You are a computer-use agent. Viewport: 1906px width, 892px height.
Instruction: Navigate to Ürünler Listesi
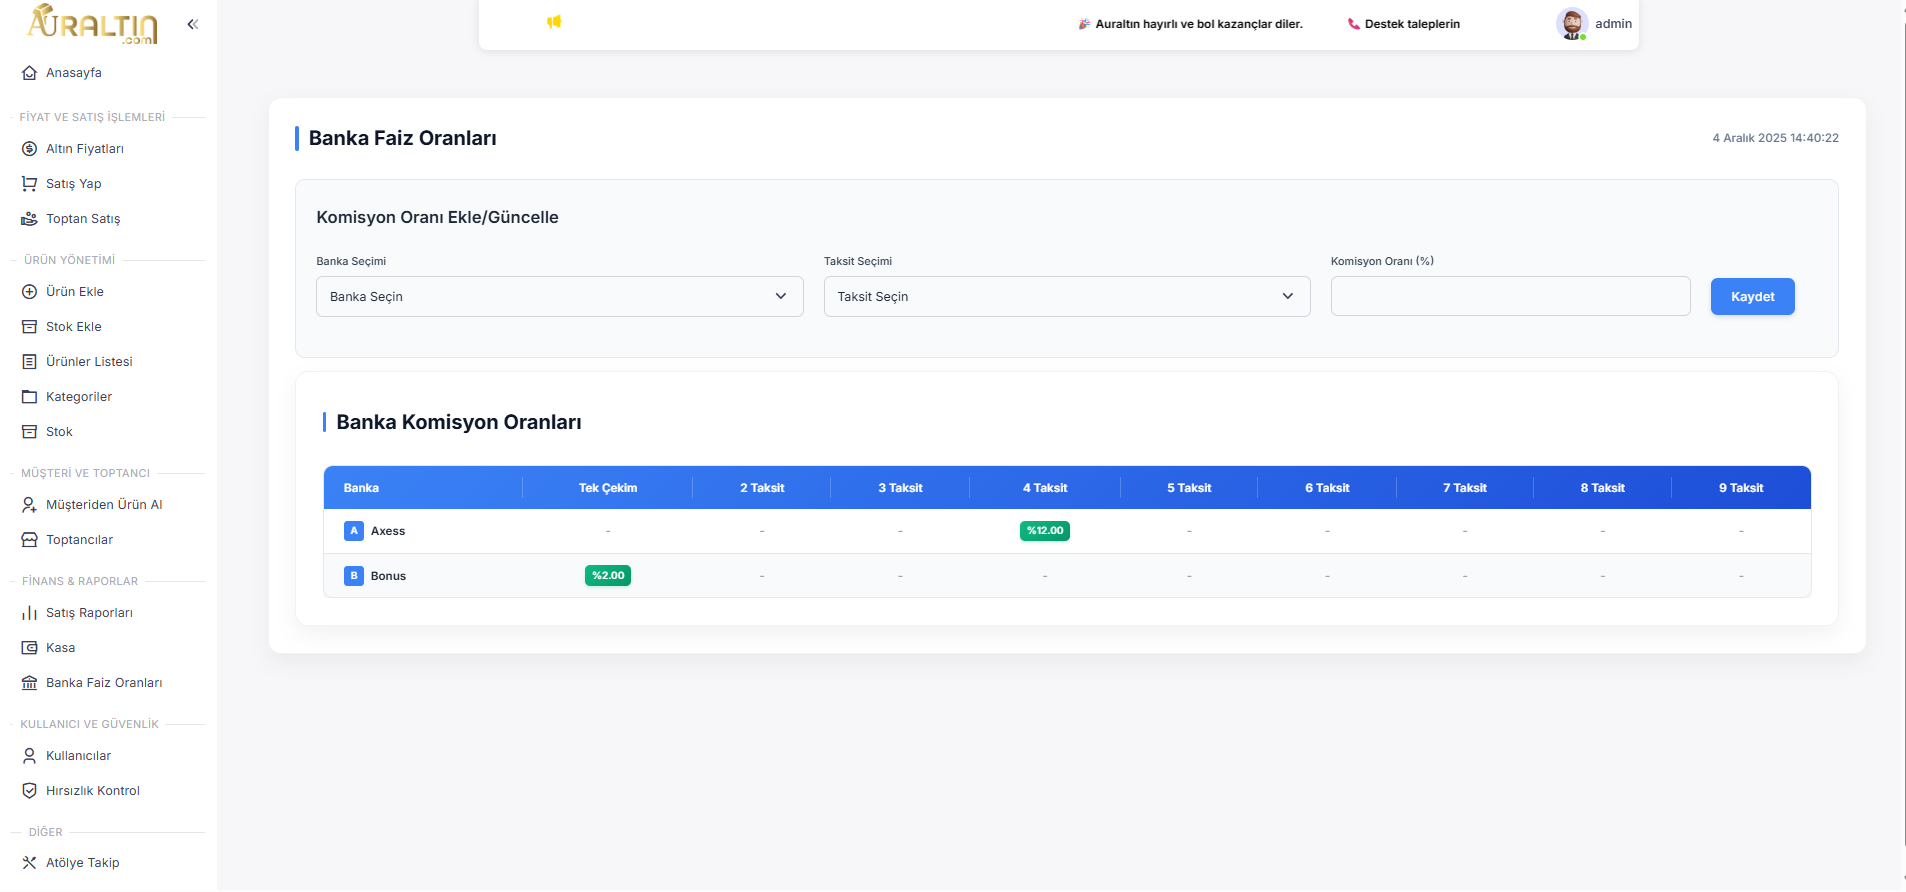[89, 362]
